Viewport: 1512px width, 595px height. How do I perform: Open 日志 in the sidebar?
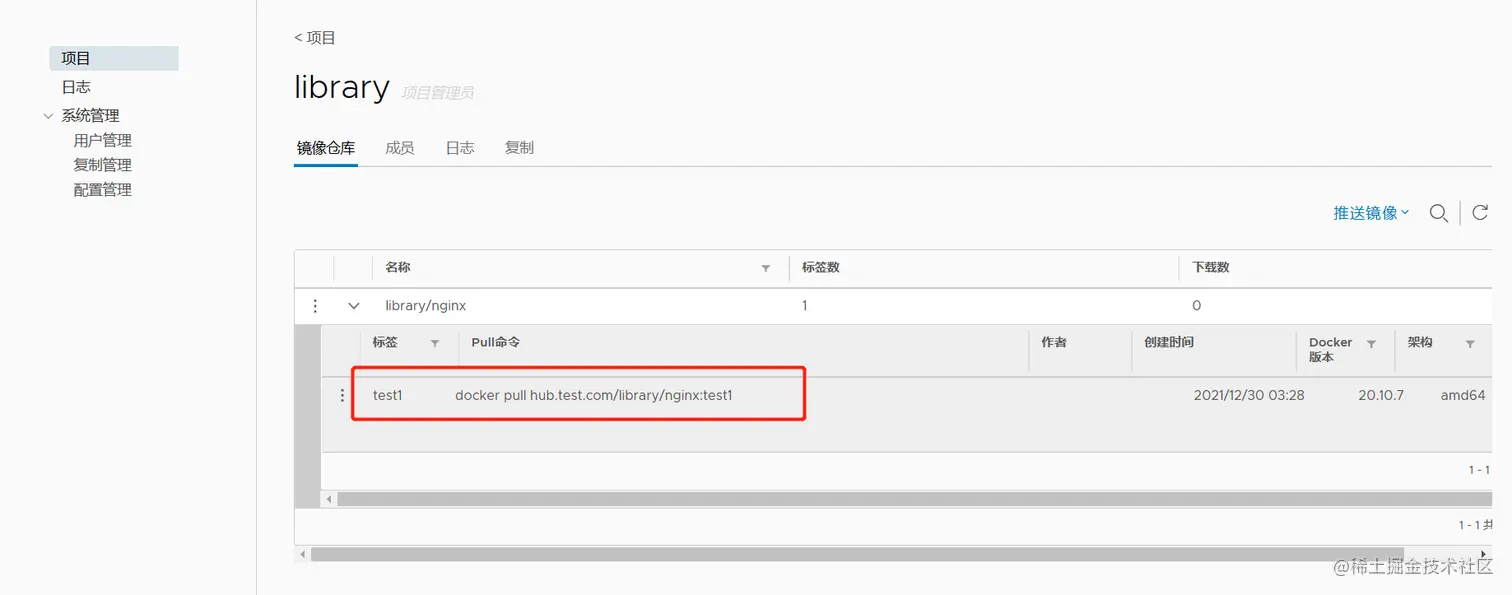(x=76, y=87)
